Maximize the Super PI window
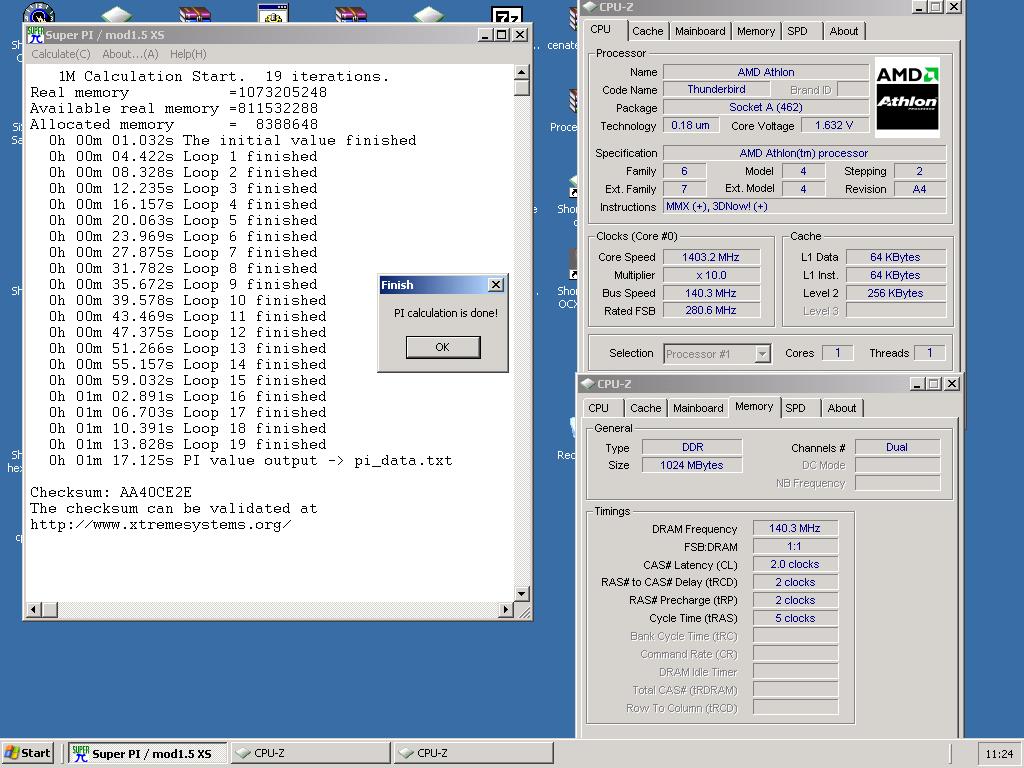 point(502,35)
